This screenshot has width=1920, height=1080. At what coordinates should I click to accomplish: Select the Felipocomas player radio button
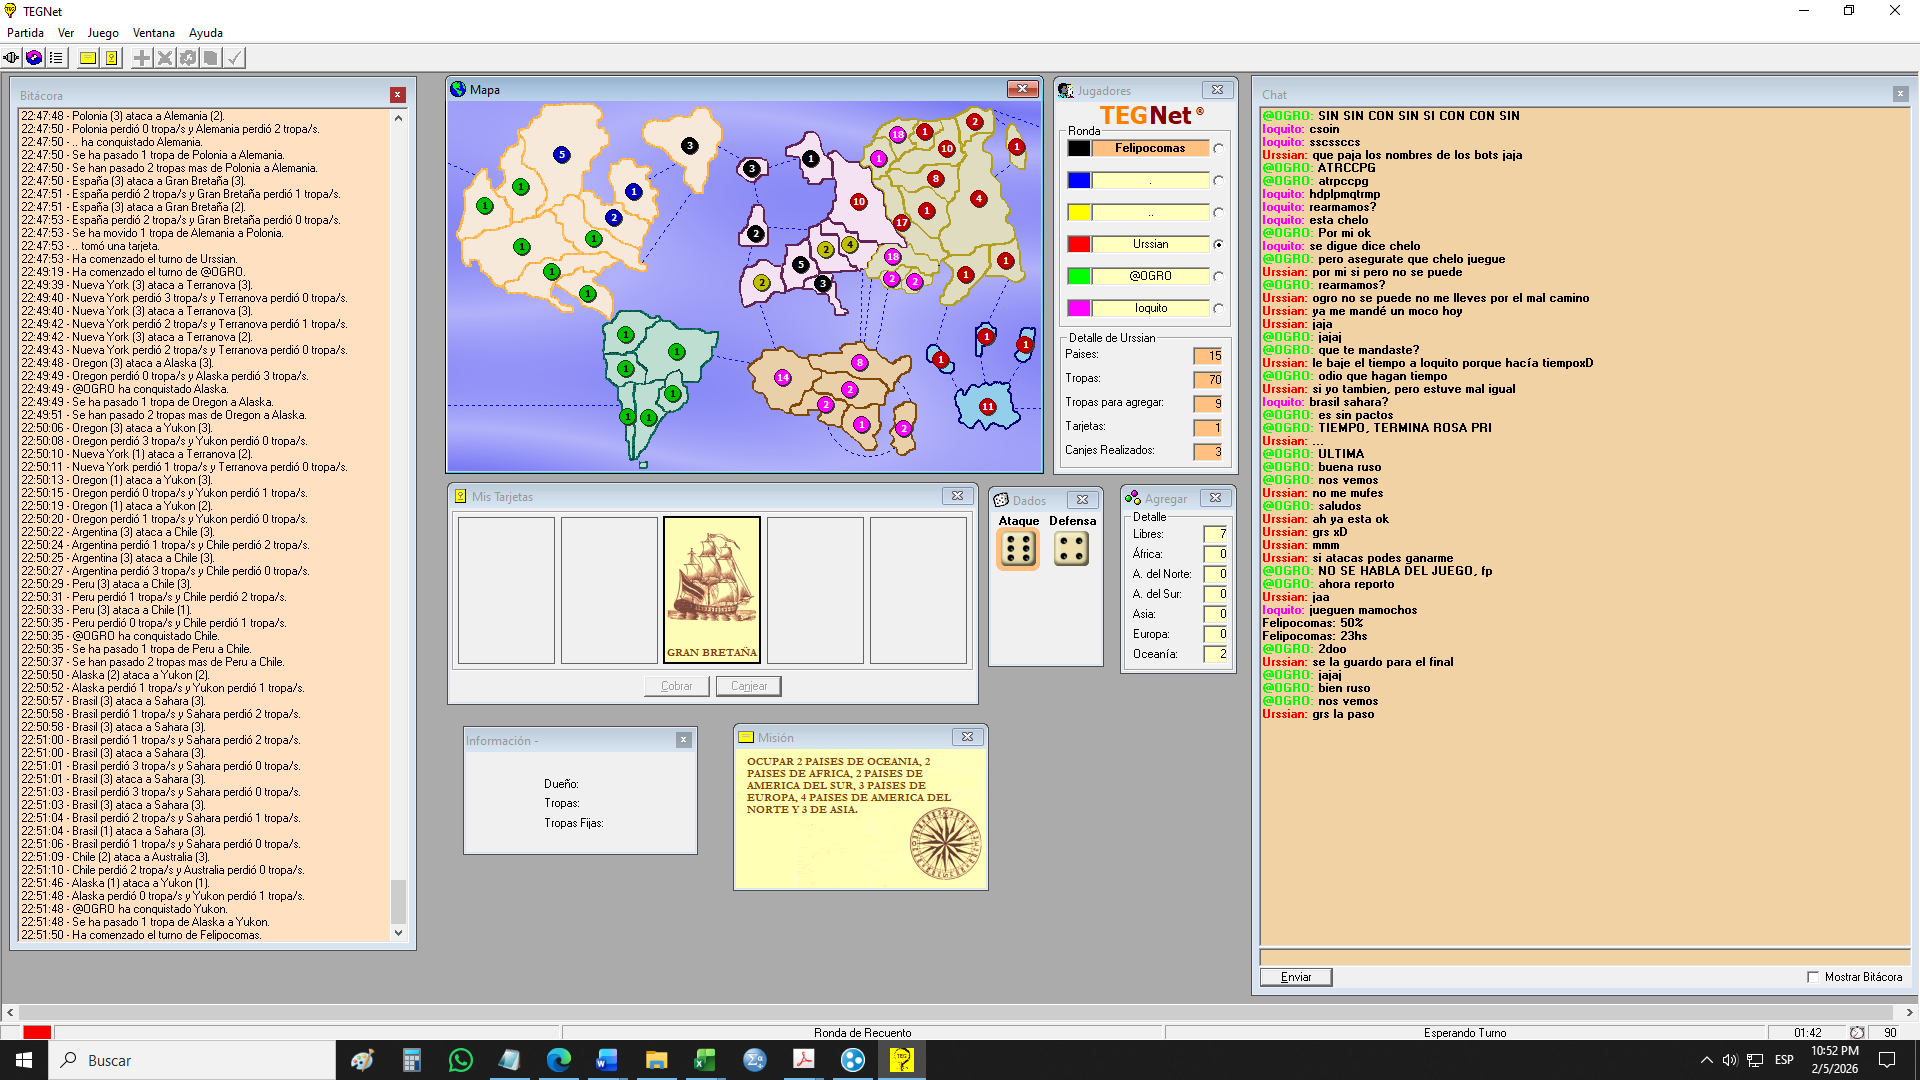pos(1218,148)
